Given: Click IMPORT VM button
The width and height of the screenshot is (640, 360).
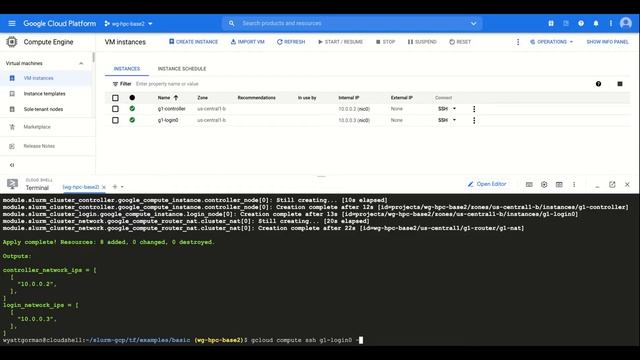Looking at the screenshot, I should (248, 42).
